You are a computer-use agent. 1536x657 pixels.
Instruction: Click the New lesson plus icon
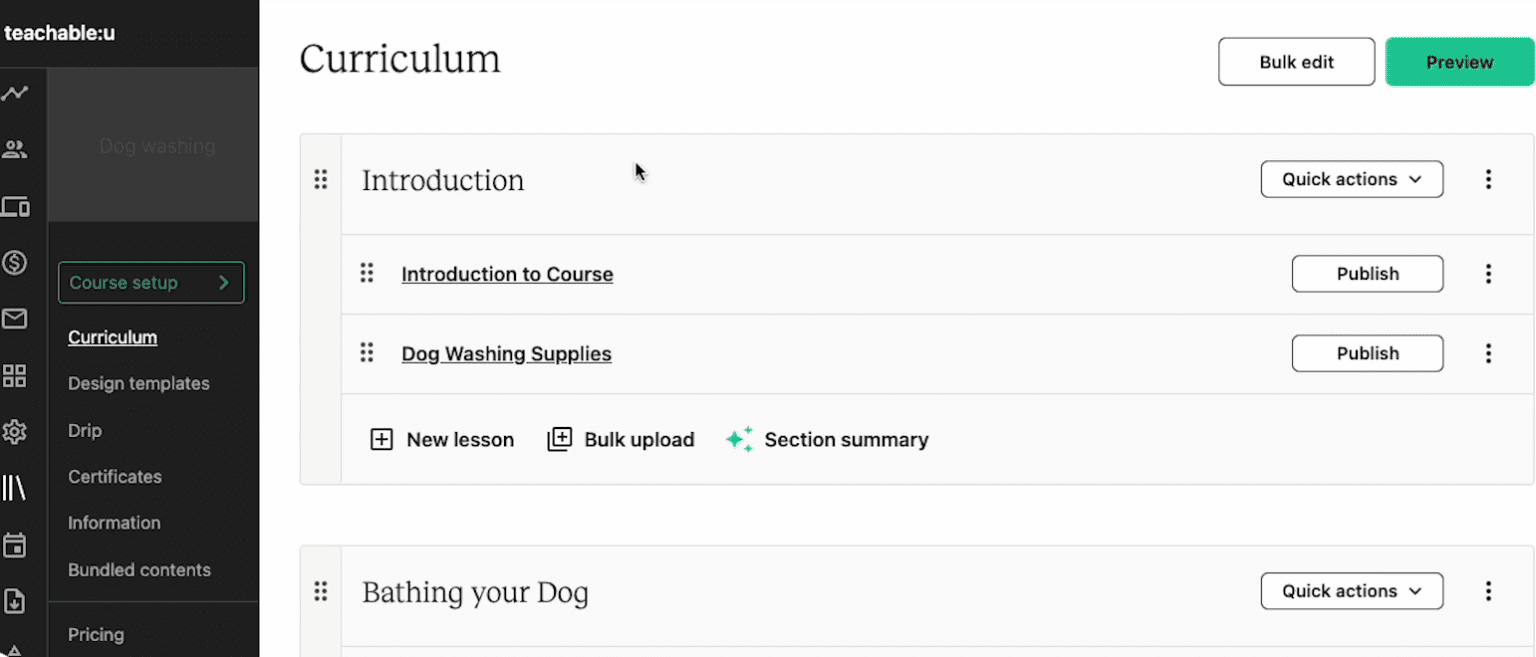[382, 439]
